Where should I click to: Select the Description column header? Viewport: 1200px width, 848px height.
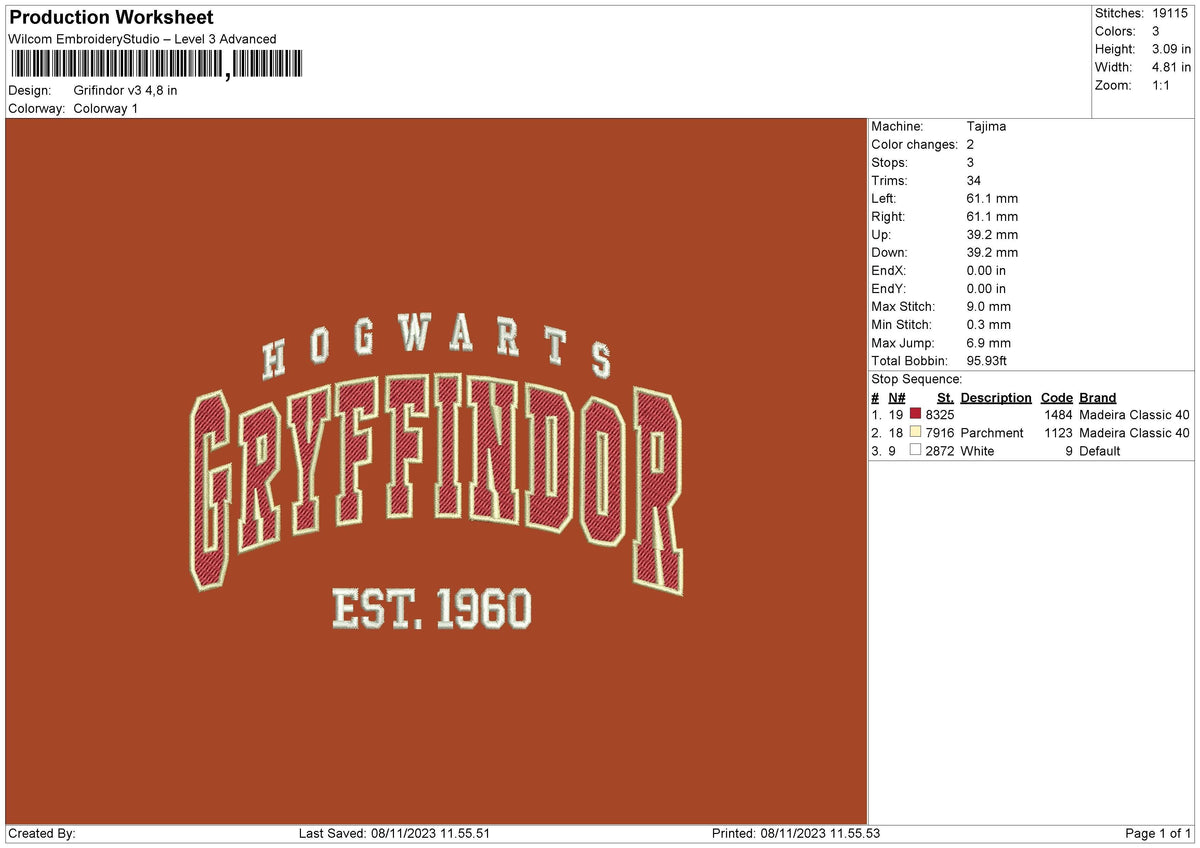(996, 398)
